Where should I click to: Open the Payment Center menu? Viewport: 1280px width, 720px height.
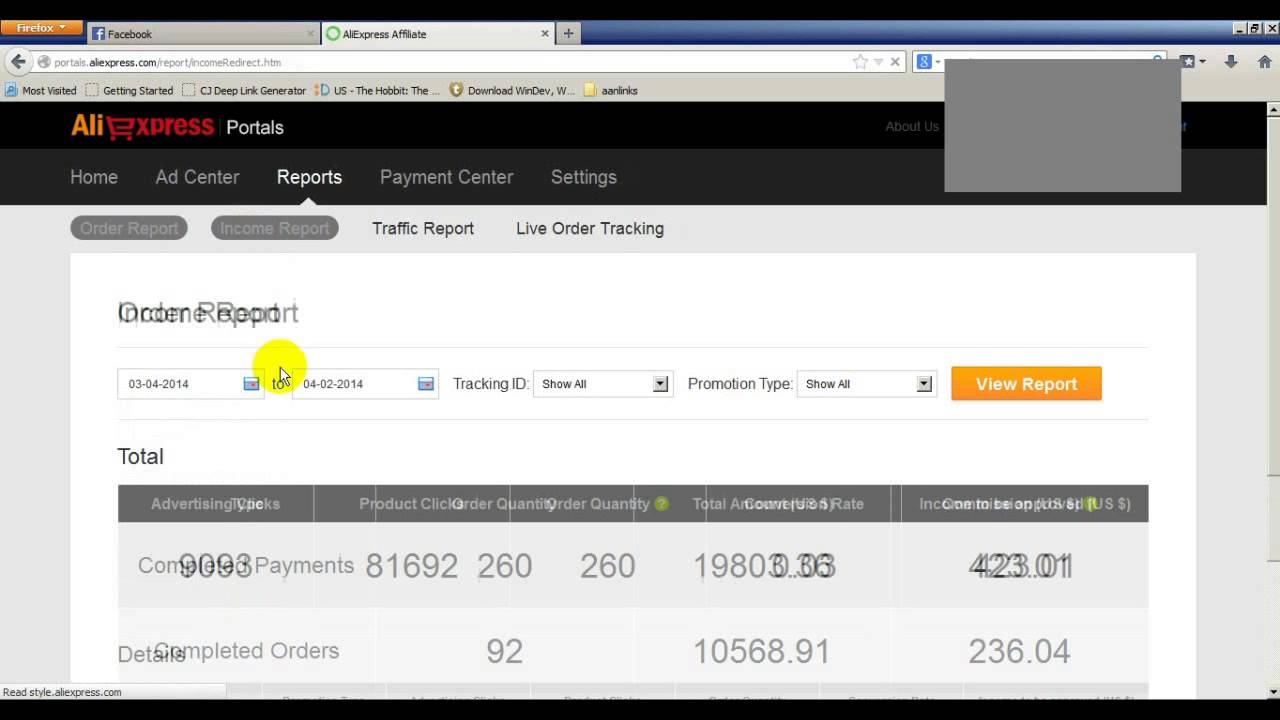[x=446, y=177]
